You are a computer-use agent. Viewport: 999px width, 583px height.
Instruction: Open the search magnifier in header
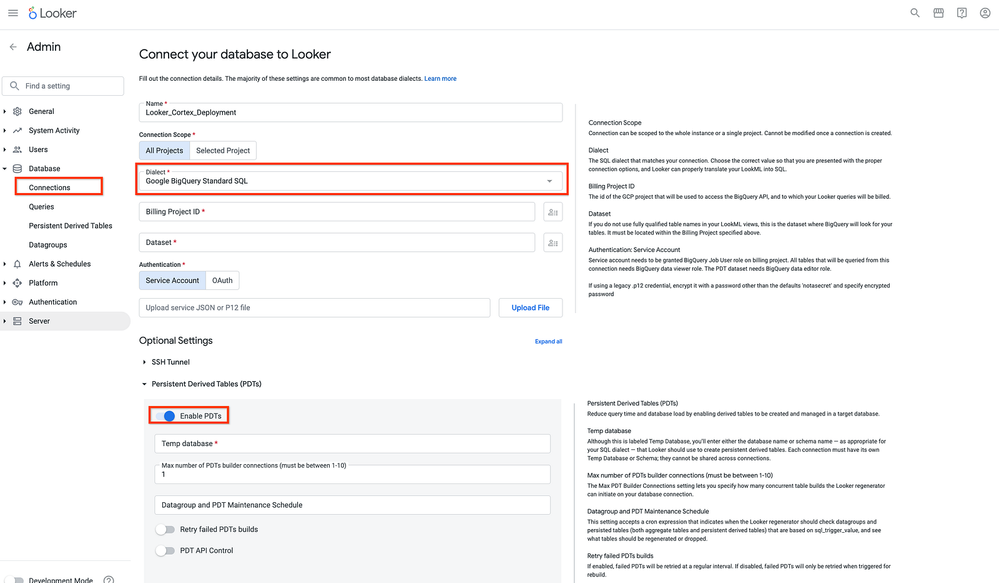915,13
